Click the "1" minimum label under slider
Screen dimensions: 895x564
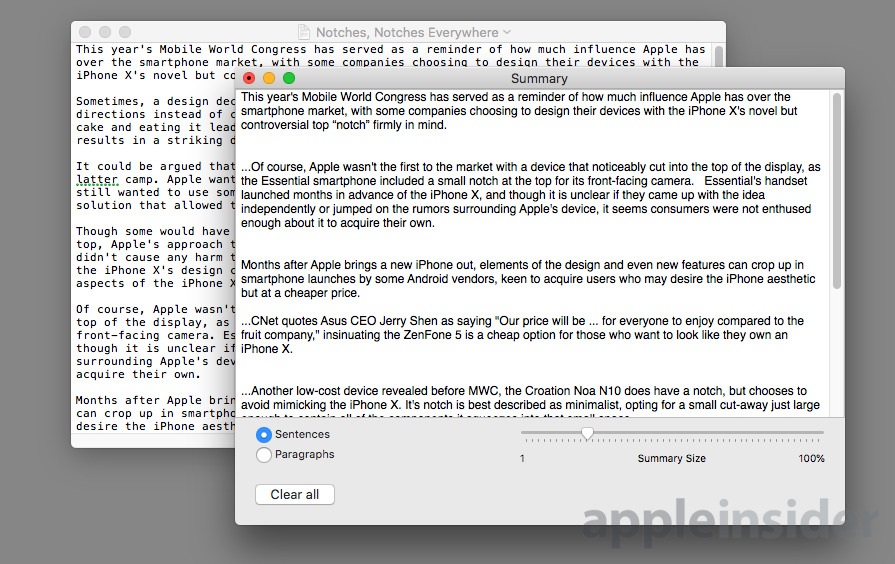coord(522,458)
